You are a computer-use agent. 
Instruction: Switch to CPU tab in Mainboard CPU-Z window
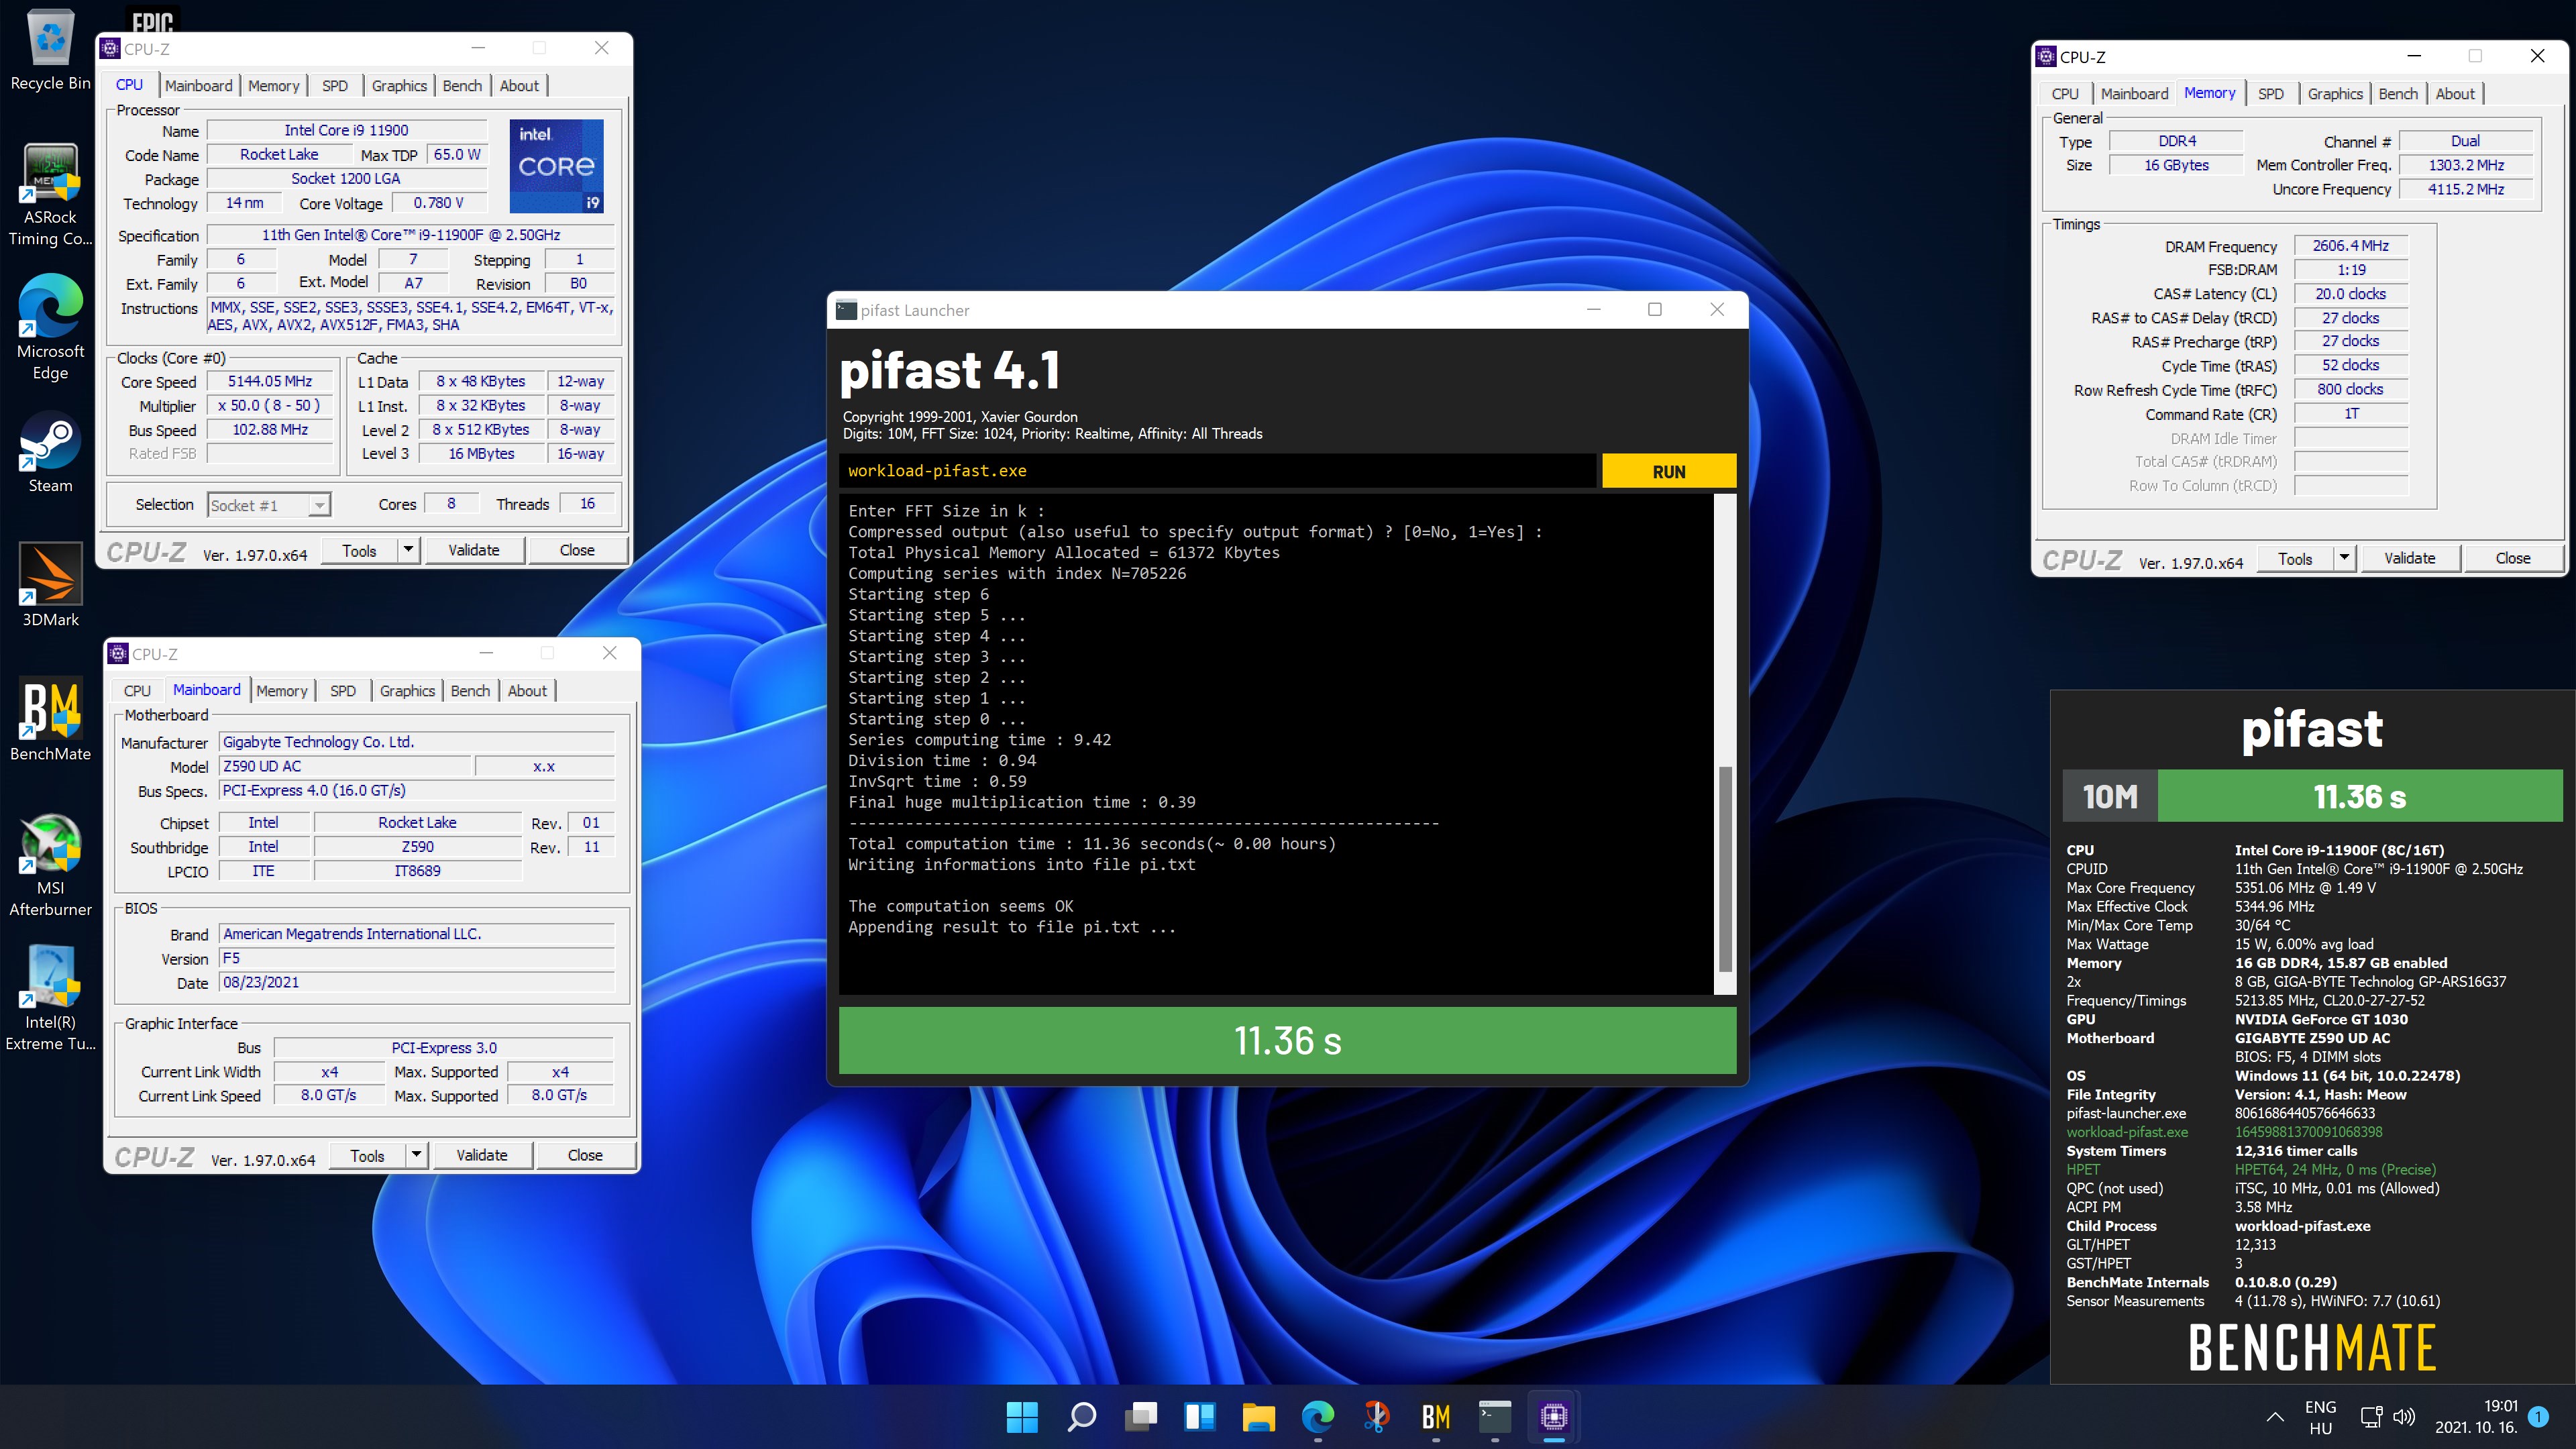click(x=137, y=691)
